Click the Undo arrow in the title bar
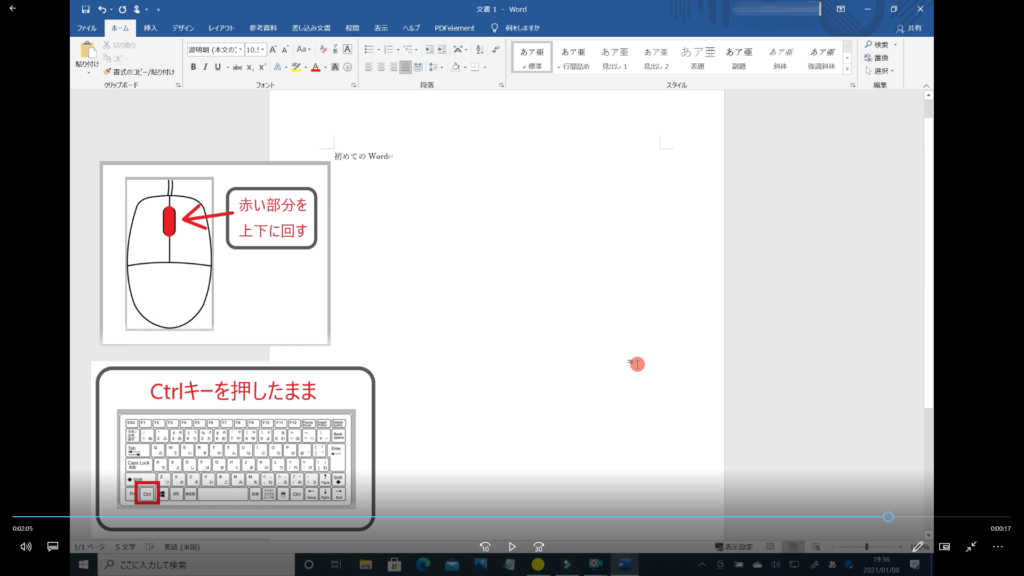 pyautogui.click(x=102, y=9)
